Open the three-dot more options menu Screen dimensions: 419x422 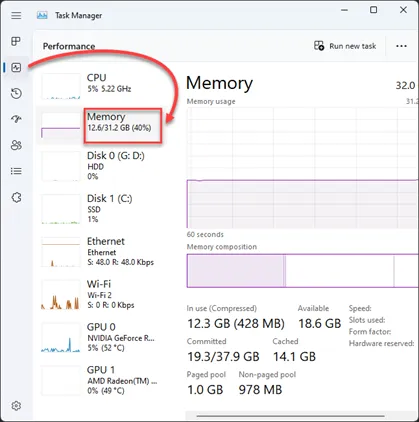401,46
